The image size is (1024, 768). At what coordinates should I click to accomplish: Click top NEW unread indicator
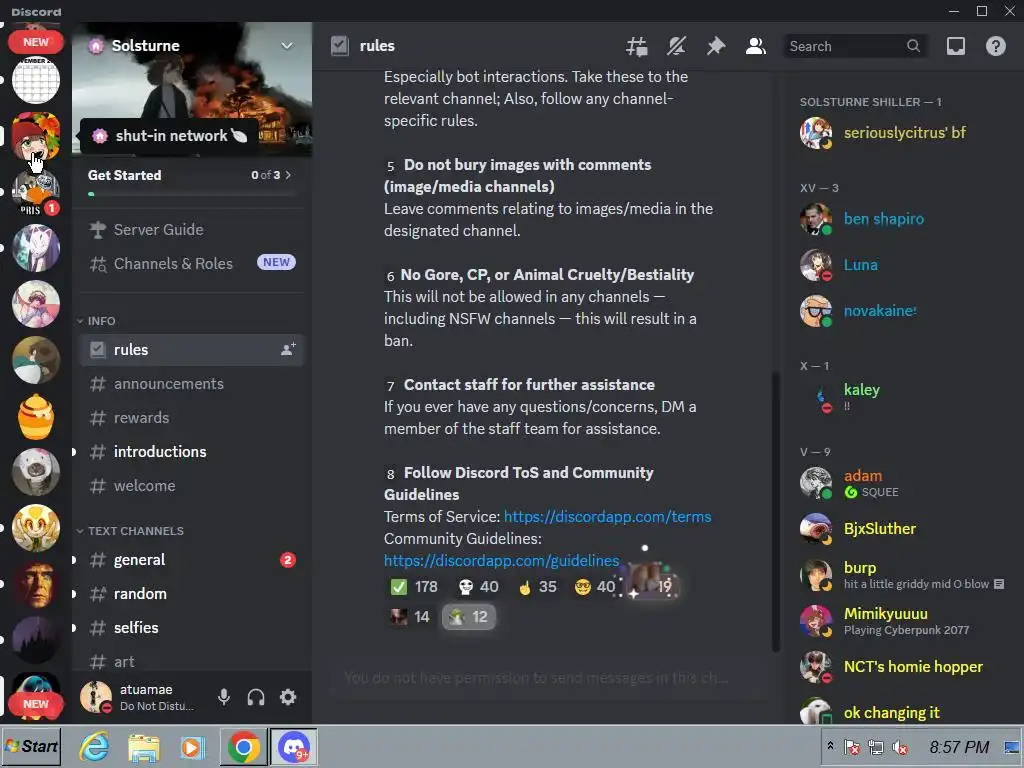(x=36, y=42)
